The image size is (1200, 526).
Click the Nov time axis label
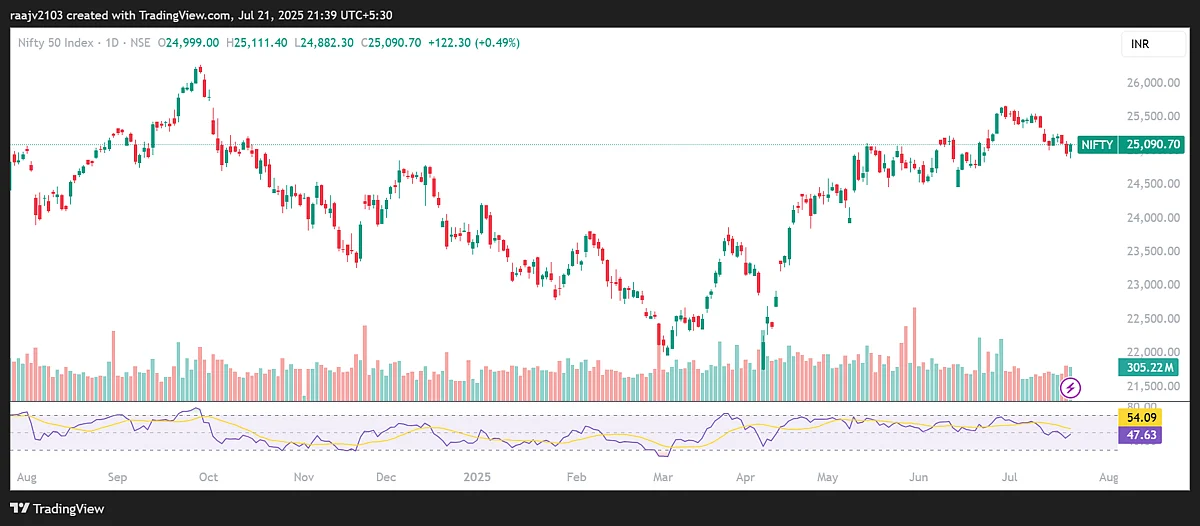tap(305, 477)
